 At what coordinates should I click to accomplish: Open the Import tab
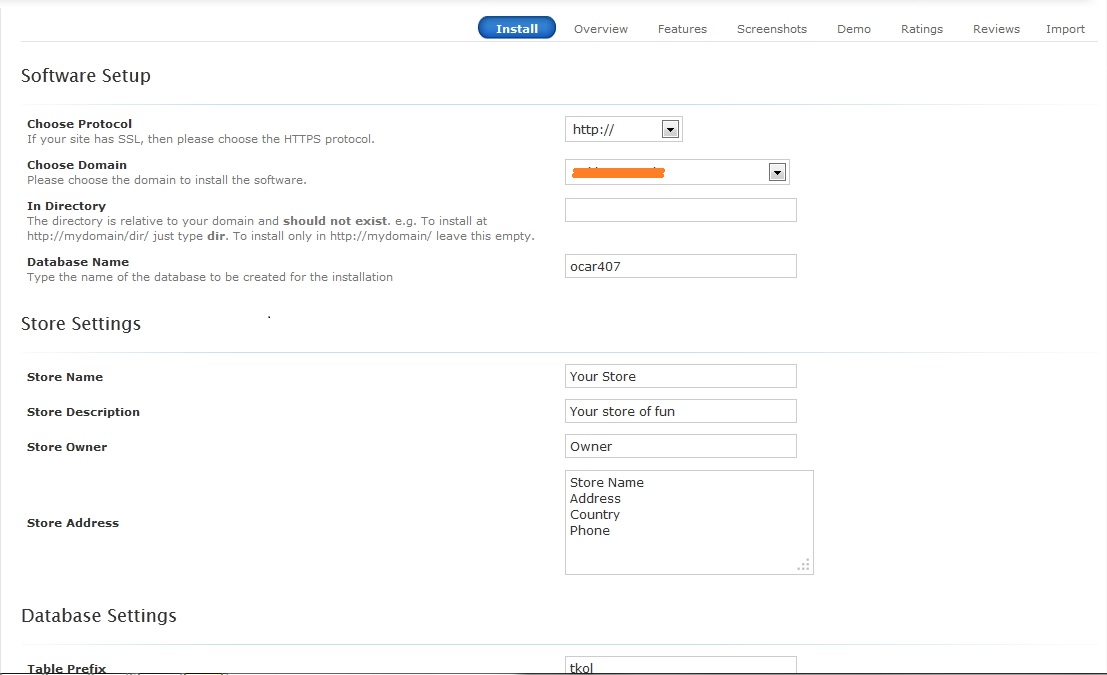[1065, 29]
